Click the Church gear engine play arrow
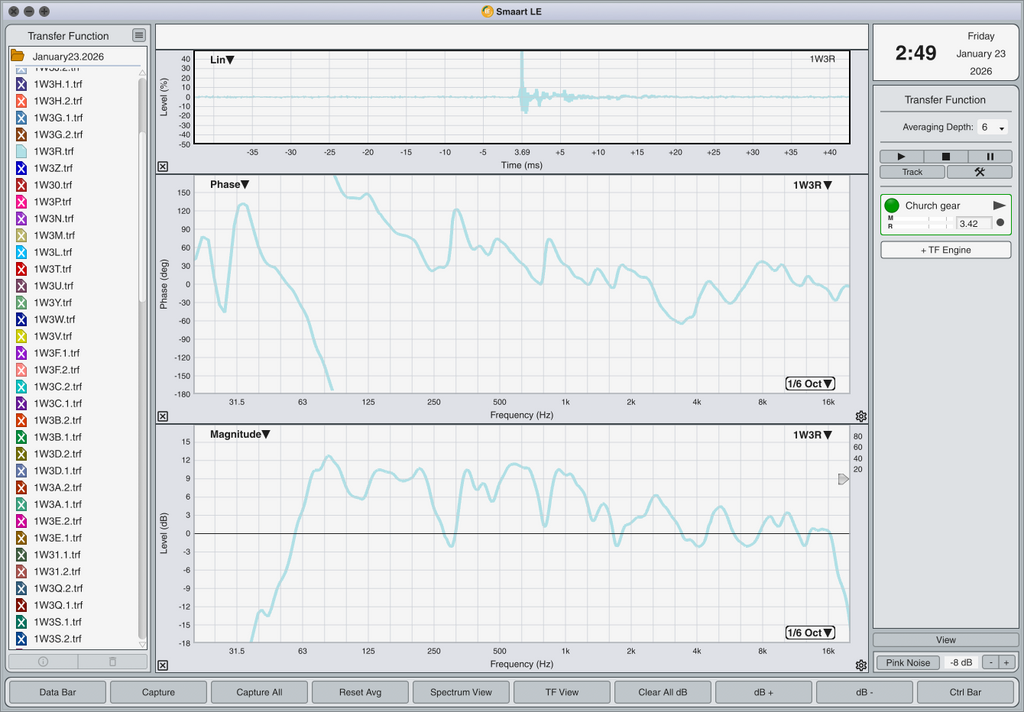The image size is (1024, 712). coord(998,205)
